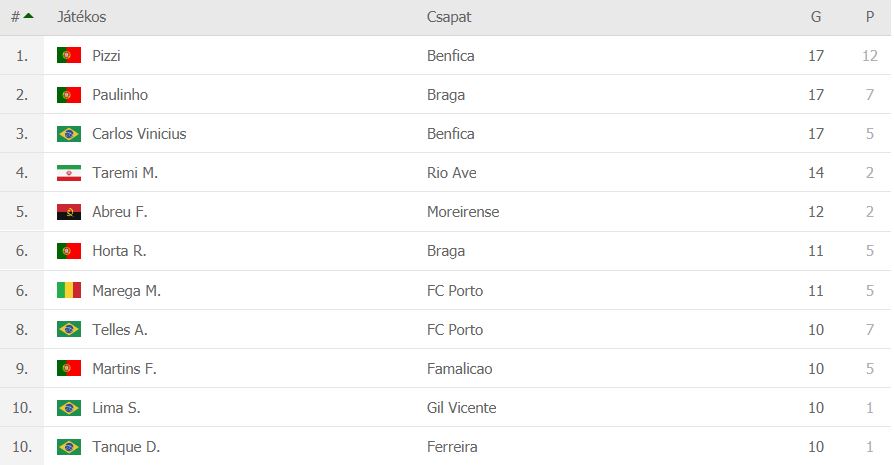Click the Brazil flag beside Carlos Vinicius
This screenshot has height=465, width=894.
click(x=69, y=134)
